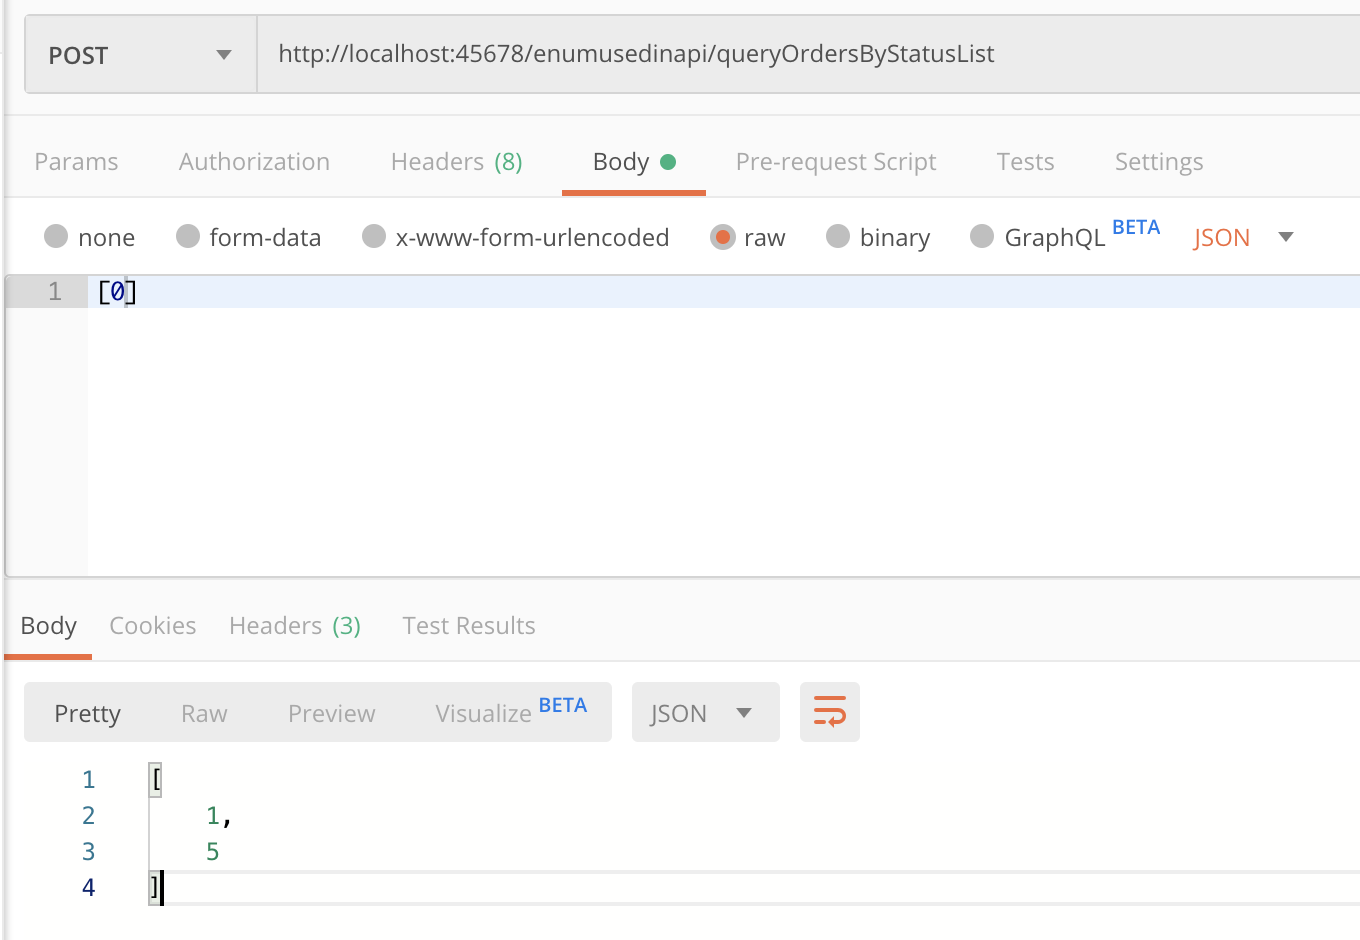The height and width of the screenshot is (940, 1360).
Task: View the response Cookies tab
Action: click(x=152, y=626)
